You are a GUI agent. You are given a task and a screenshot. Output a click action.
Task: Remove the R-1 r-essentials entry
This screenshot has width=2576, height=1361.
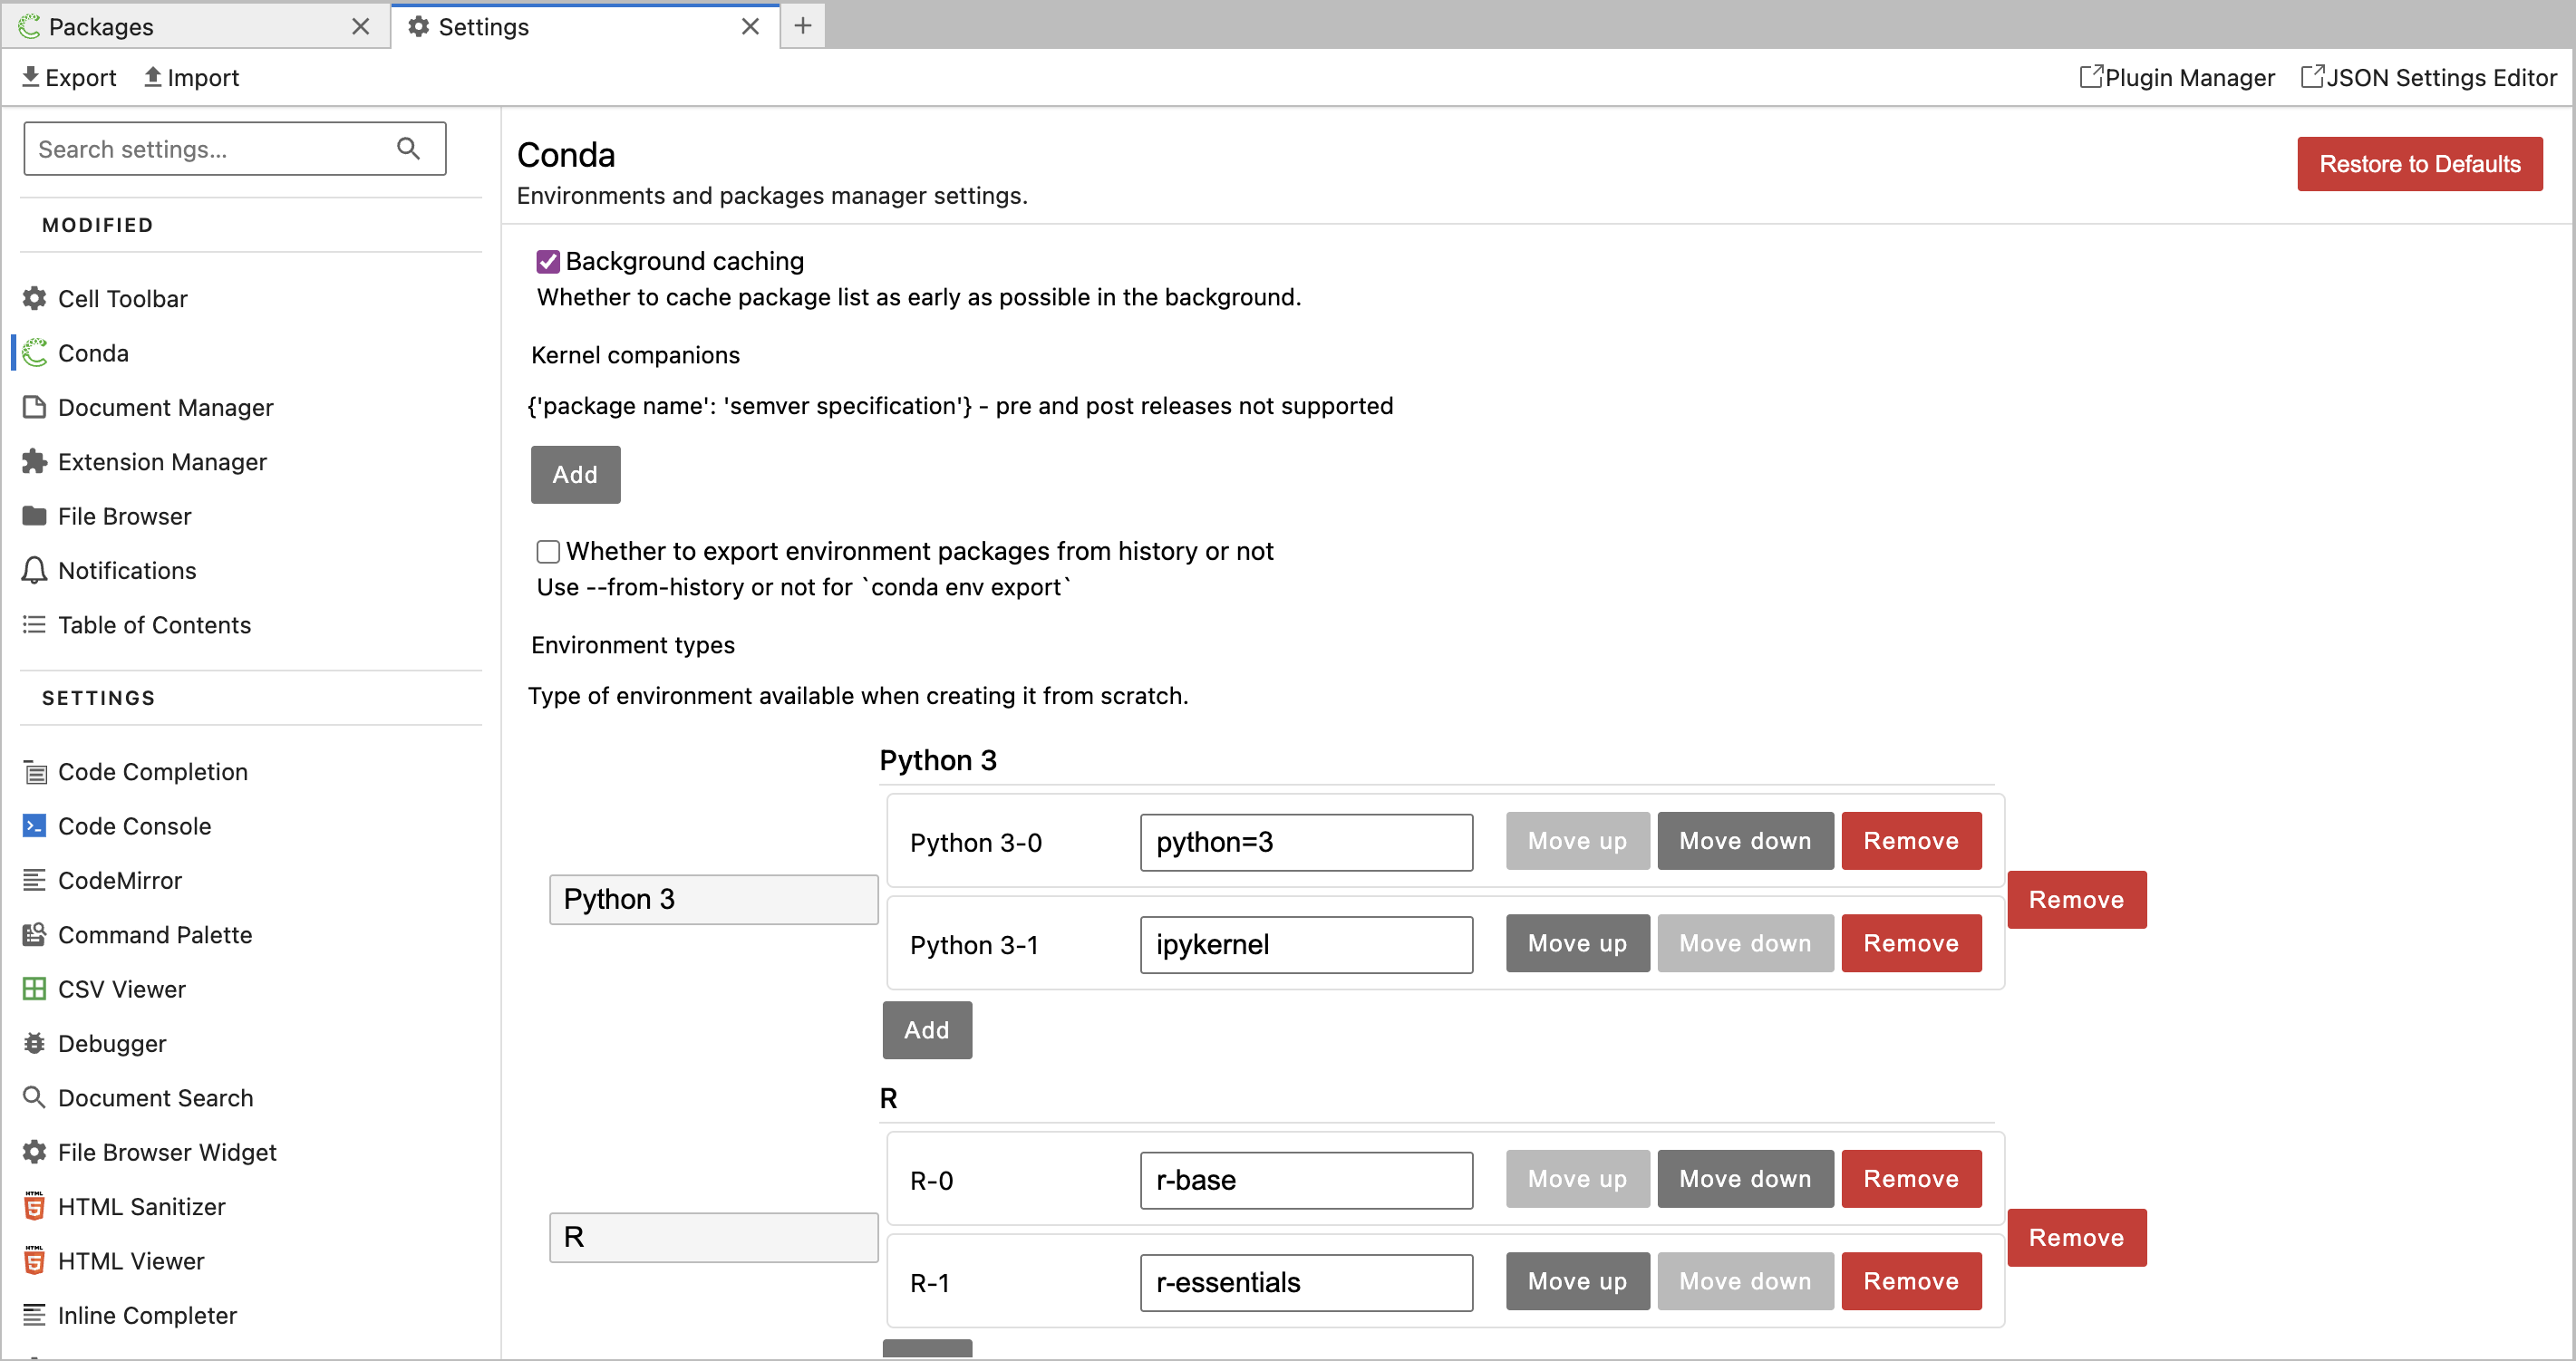point(1910,1281)
